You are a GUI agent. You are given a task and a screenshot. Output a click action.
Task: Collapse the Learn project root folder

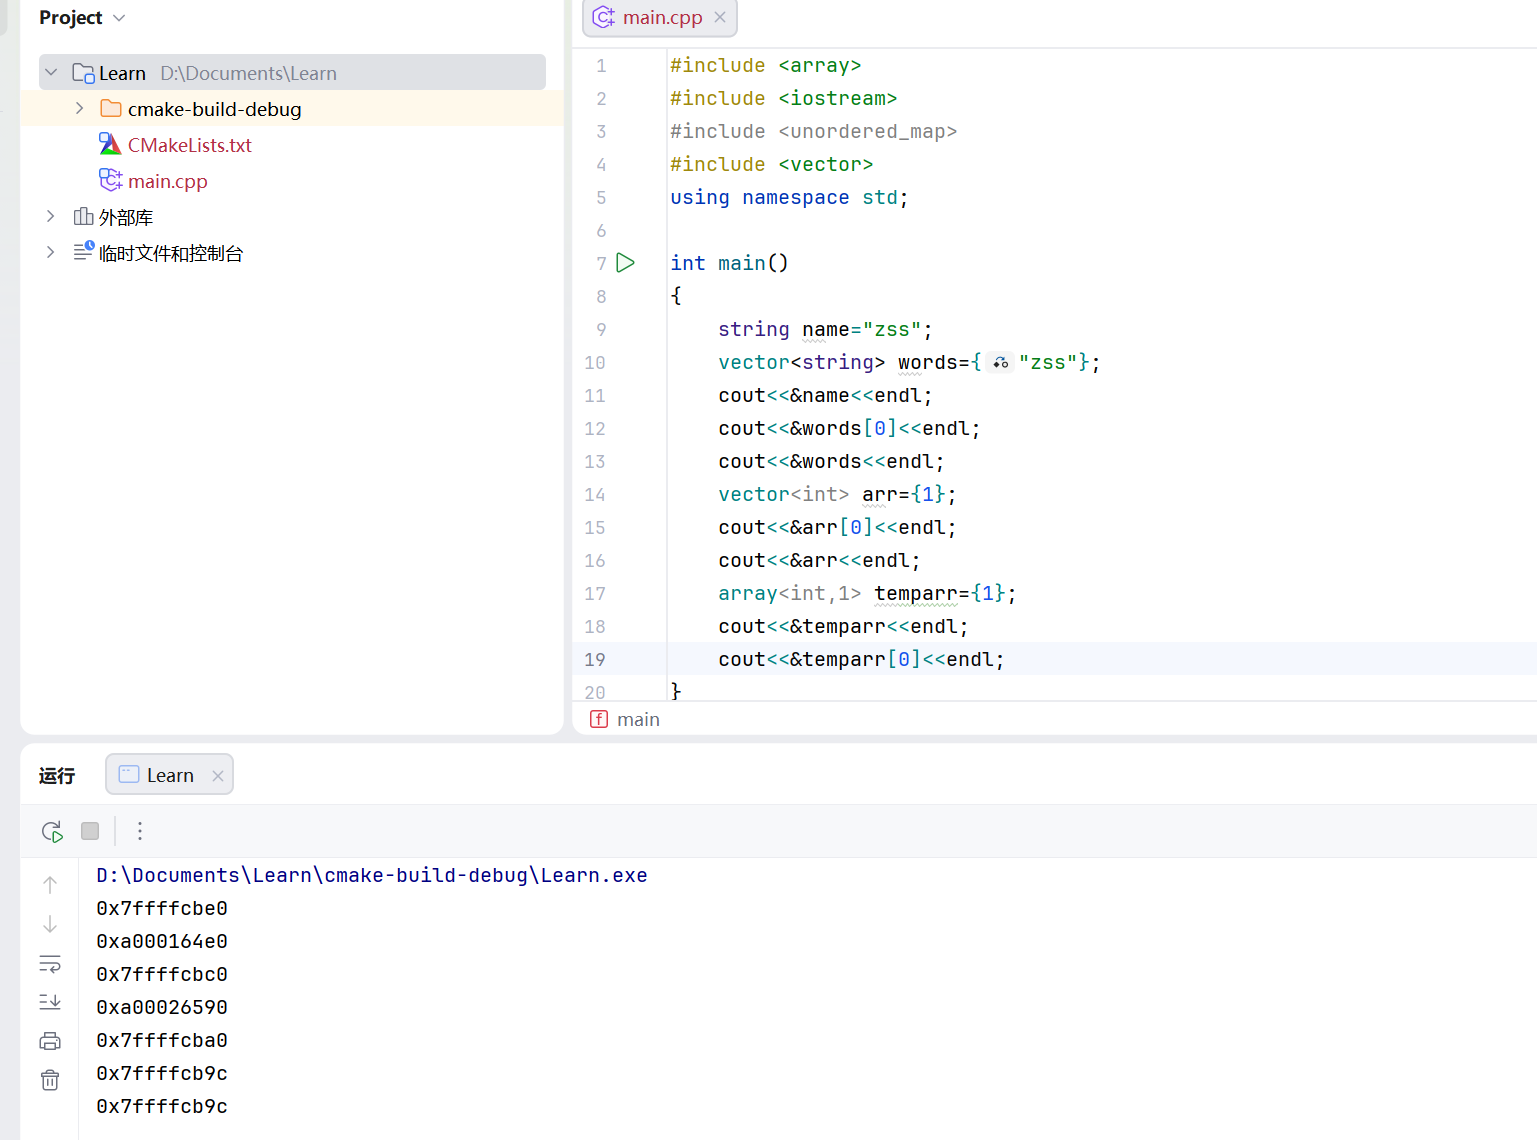[x=52, y=73]
